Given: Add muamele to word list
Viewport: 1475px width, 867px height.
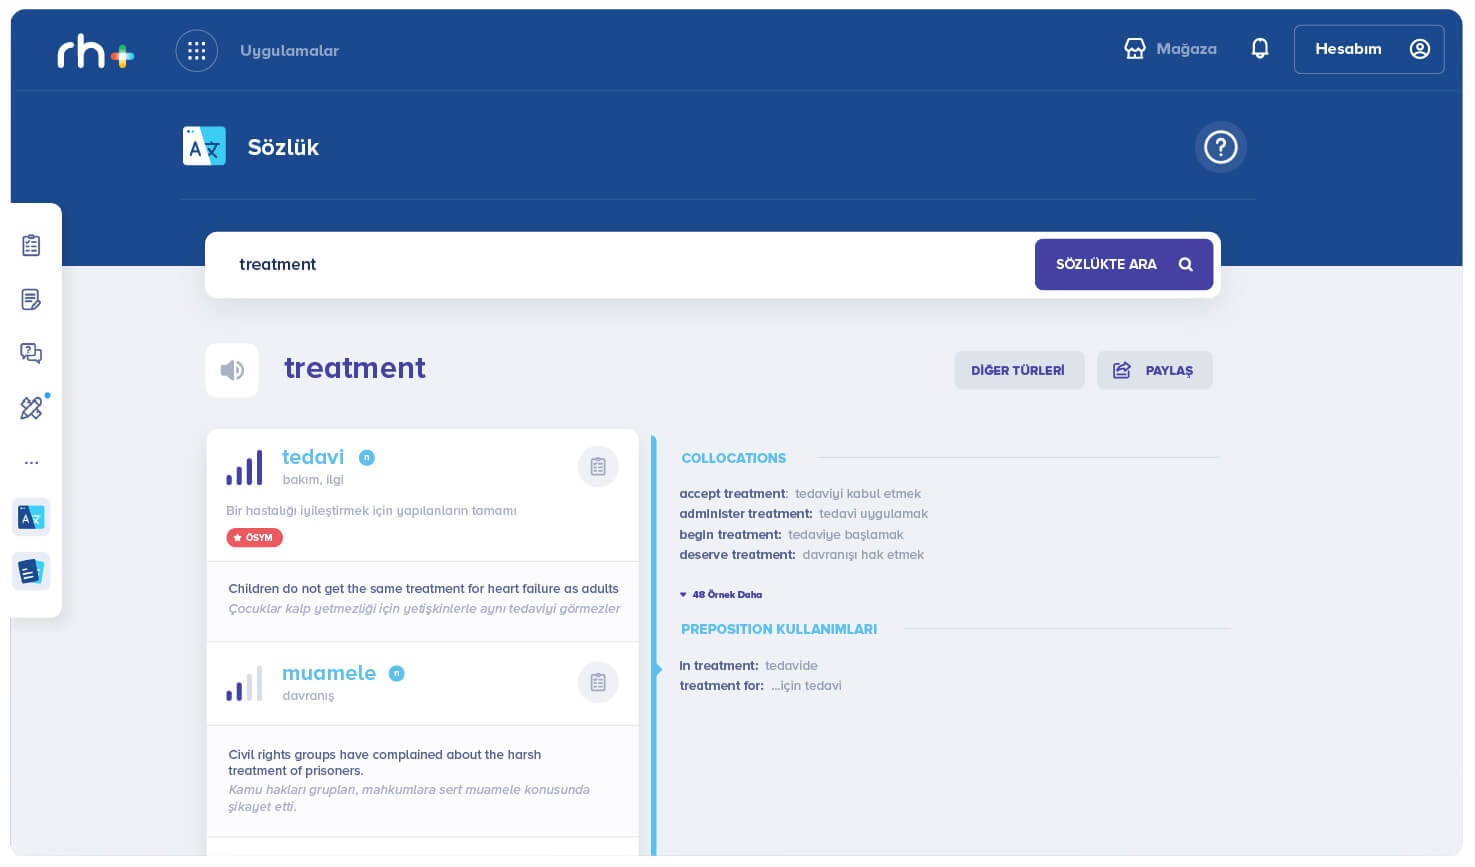Looking at the screenshot, I should [x=598, y=683].
